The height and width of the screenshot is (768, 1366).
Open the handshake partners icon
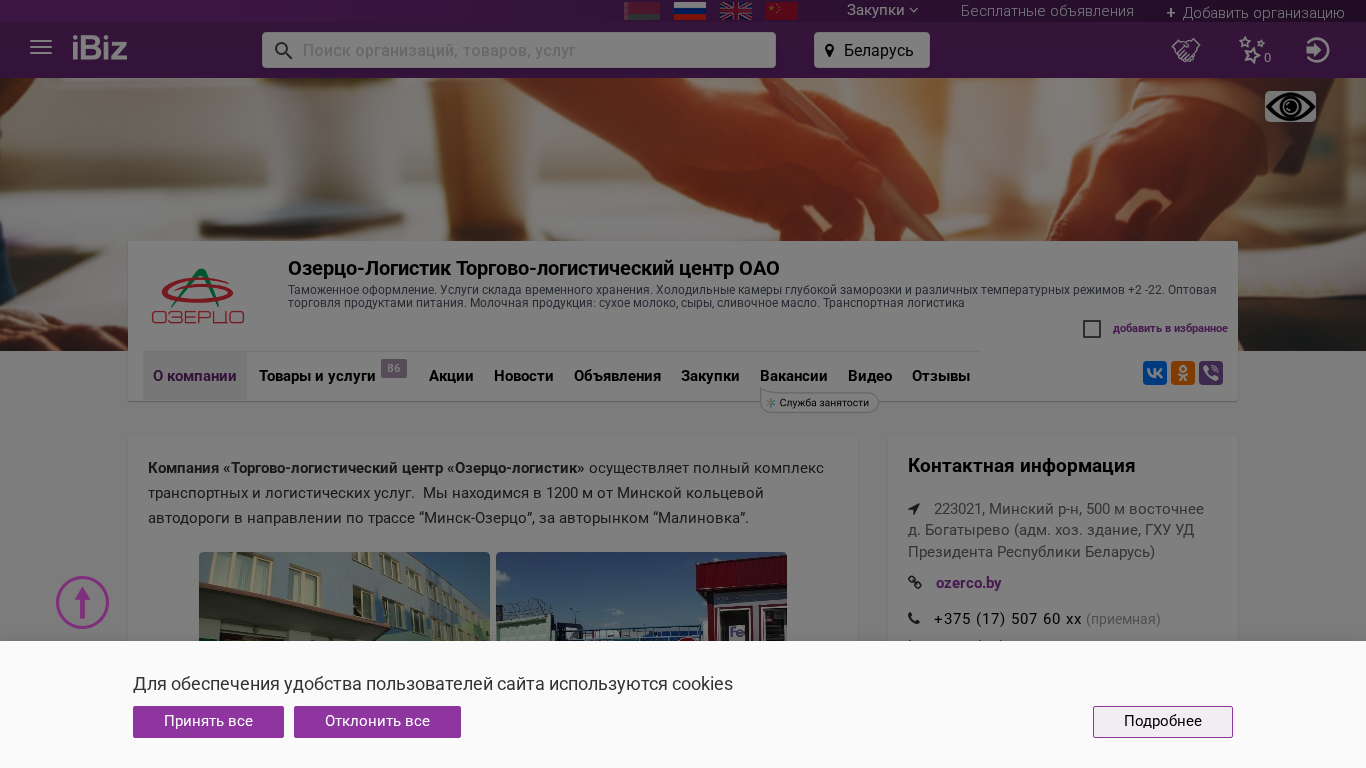(1186, 50)
